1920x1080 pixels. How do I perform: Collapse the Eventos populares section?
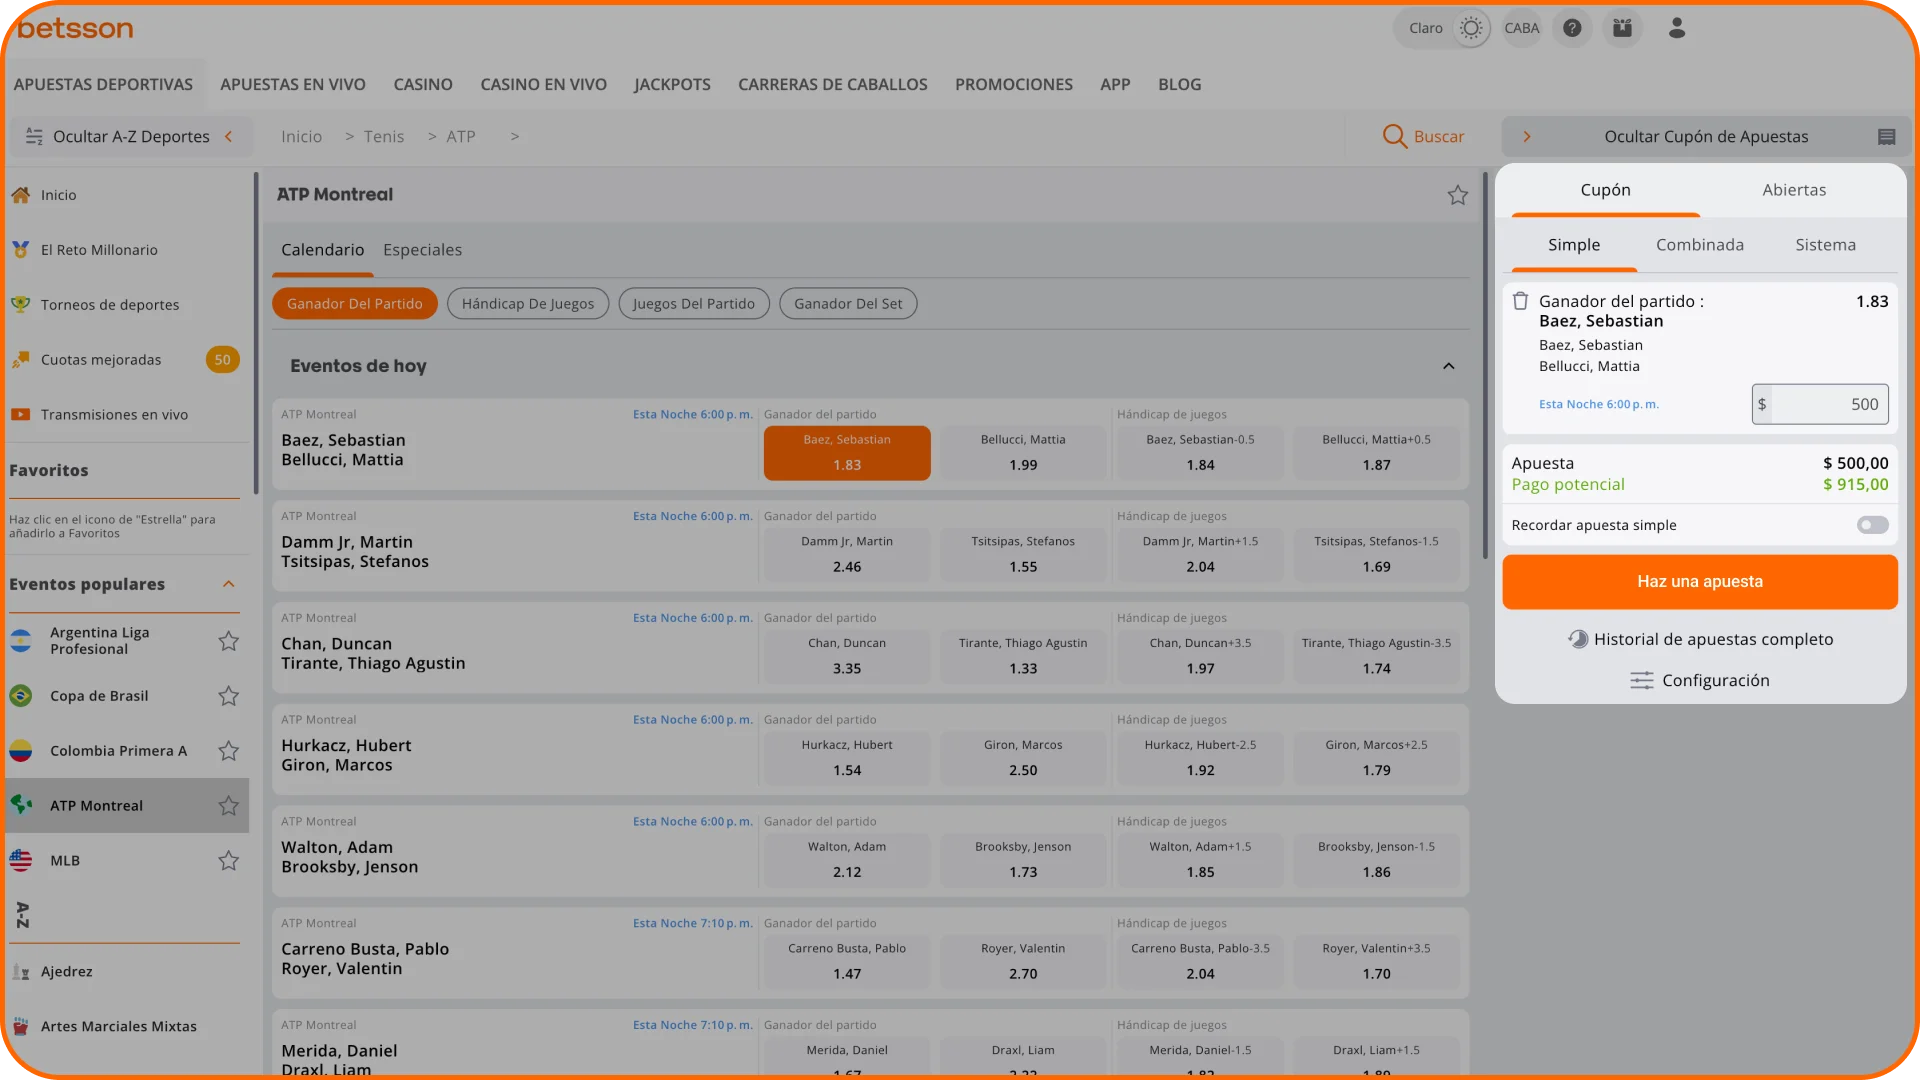229,584
